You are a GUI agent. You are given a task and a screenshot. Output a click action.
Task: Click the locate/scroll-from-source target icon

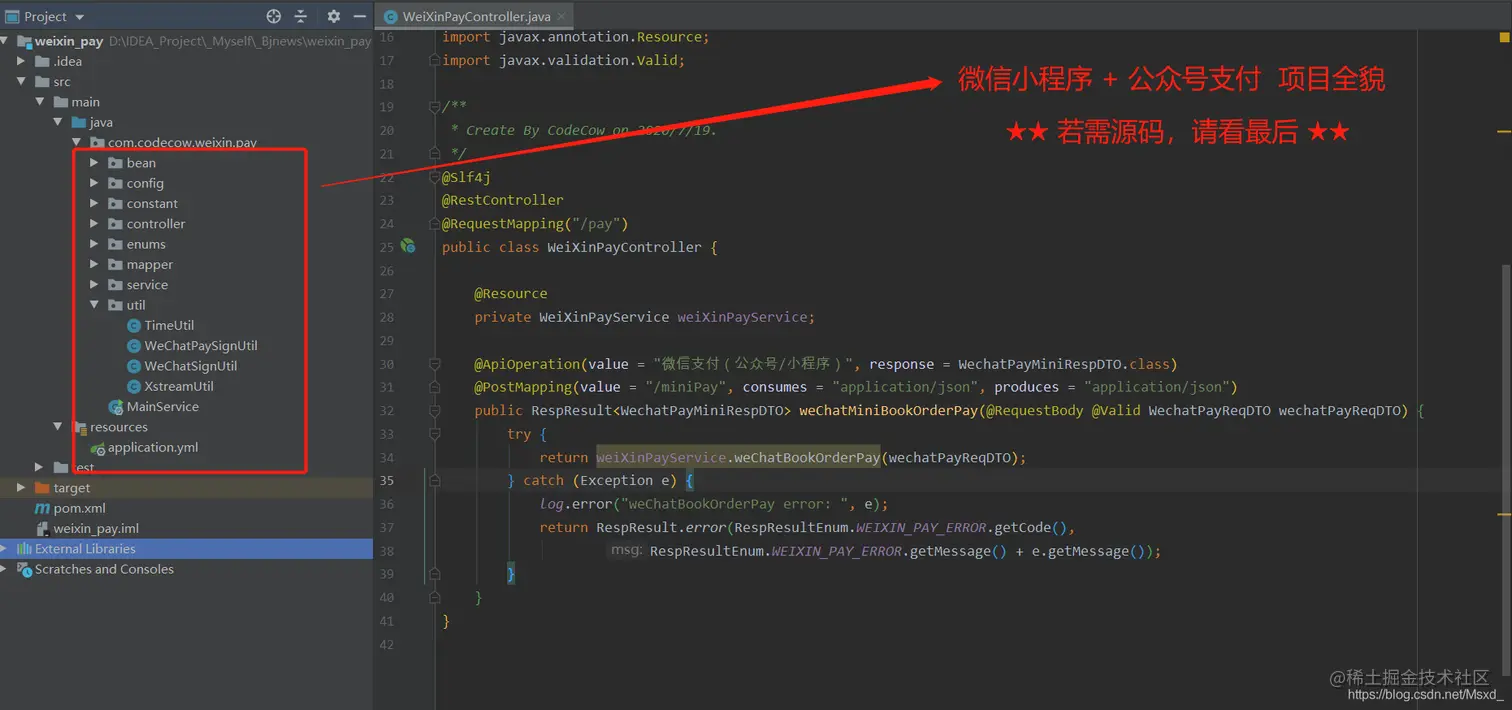pyautogui.click(x=274, y=16)
